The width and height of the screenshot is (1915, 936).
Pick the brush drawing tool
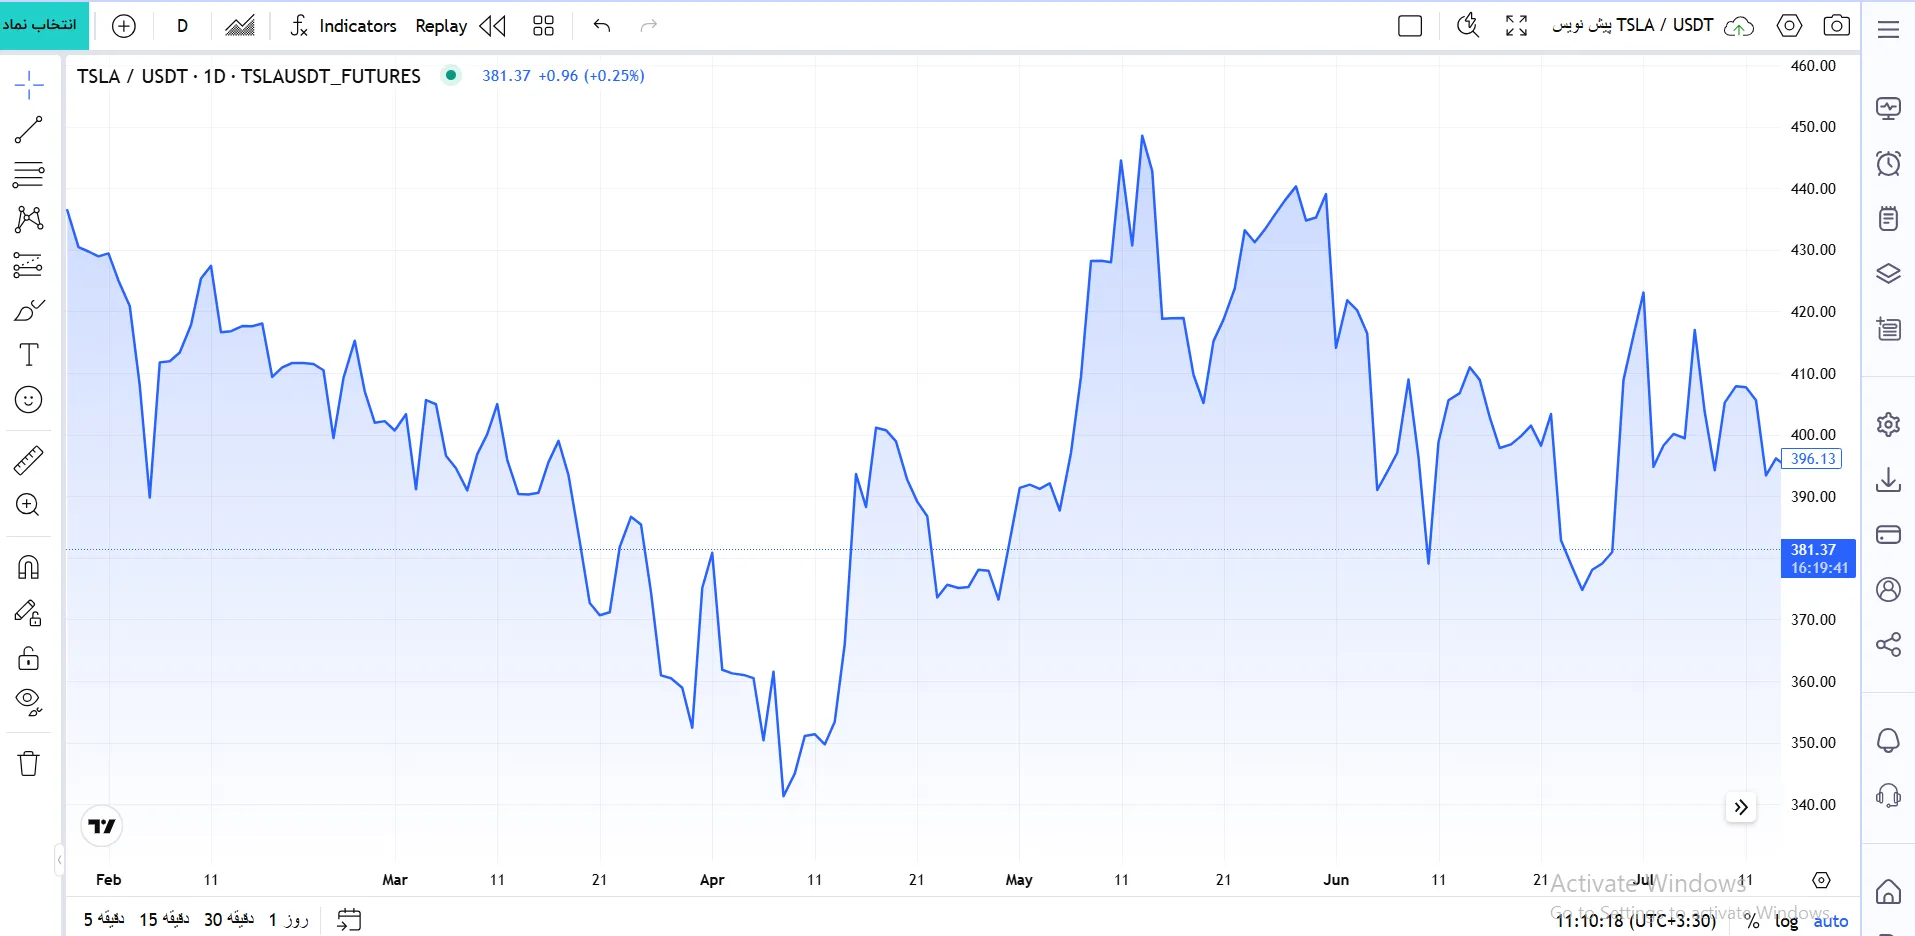(x=29, y=310)
